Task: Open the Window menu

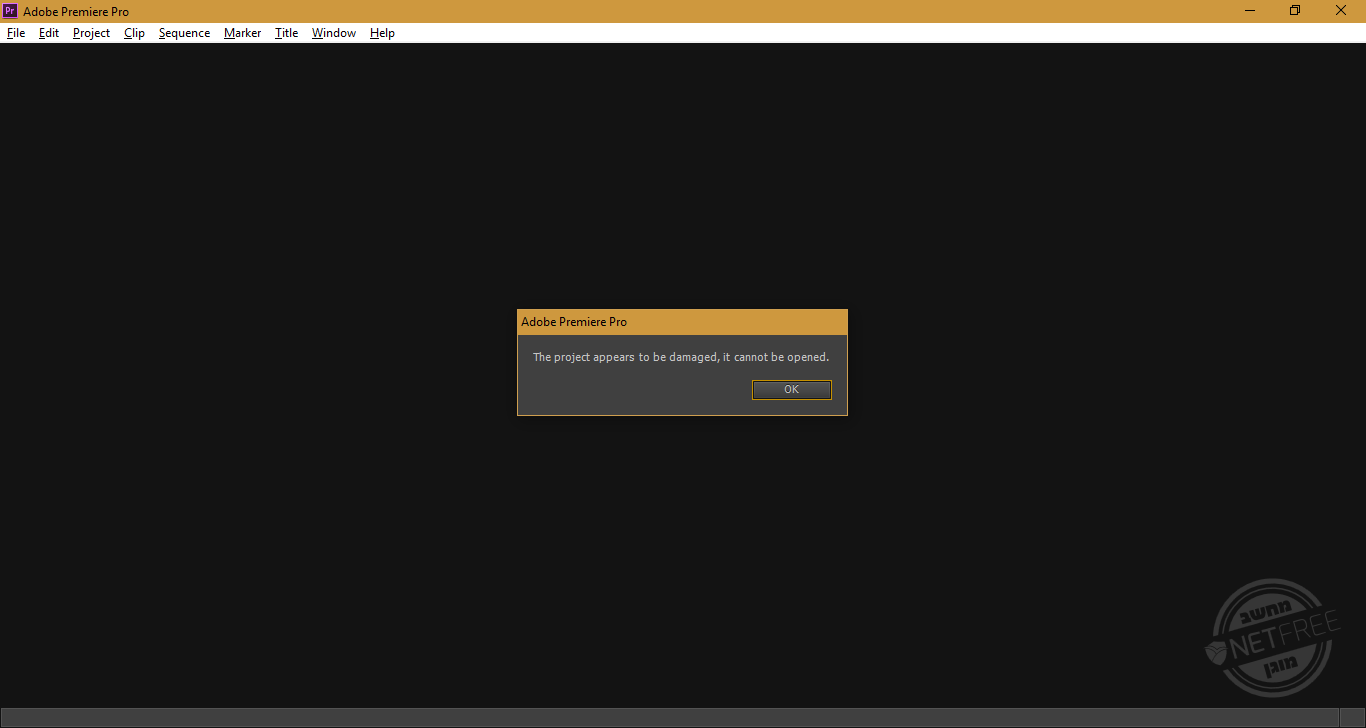Action: (333, 33)
